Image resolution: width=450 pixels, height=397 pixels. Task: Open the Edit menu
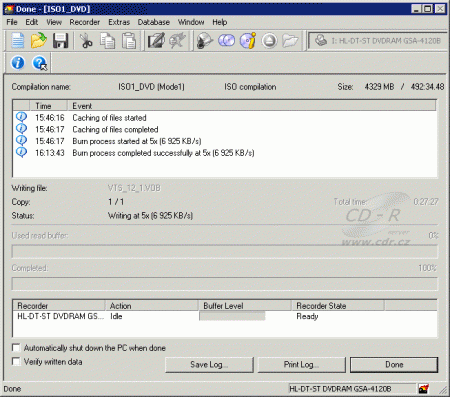point(32,22)
